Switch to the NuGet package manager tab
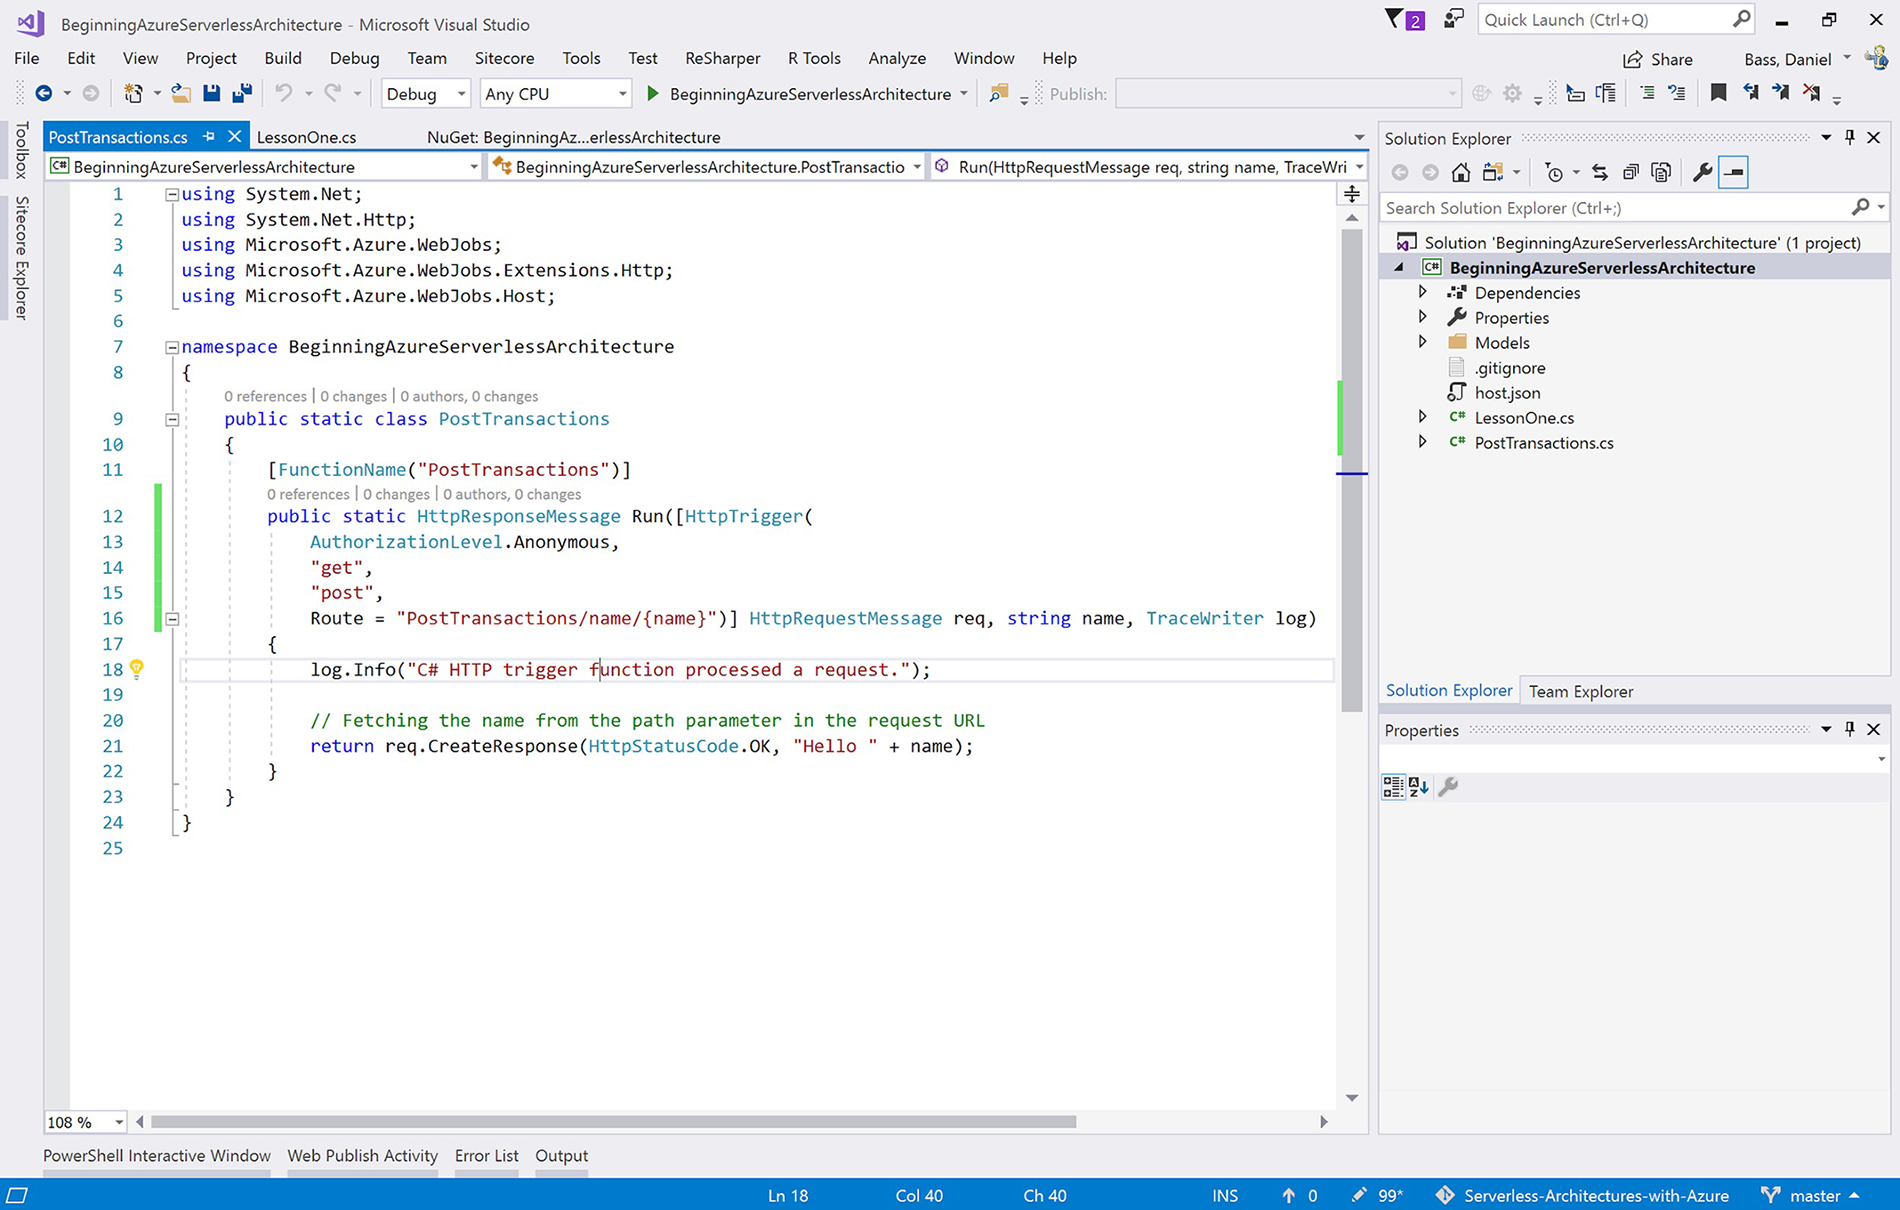 point(573,137)
